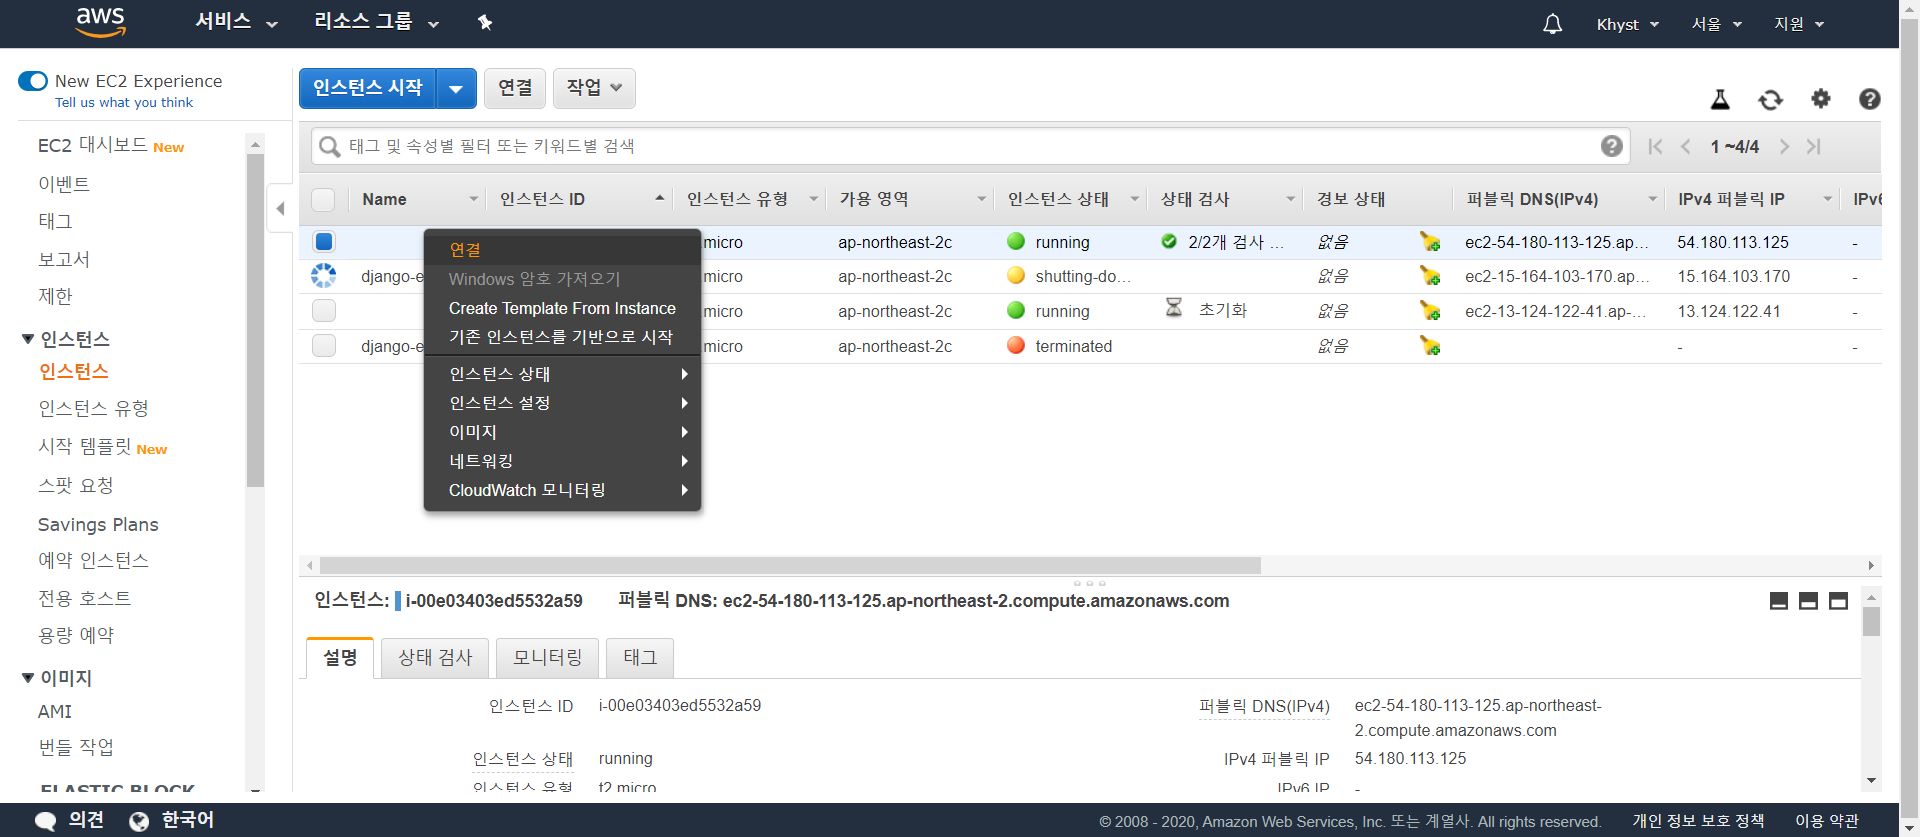
Task: Click the alarm icon for the 54.180.113.125 row
Action: coord(1430,242)
